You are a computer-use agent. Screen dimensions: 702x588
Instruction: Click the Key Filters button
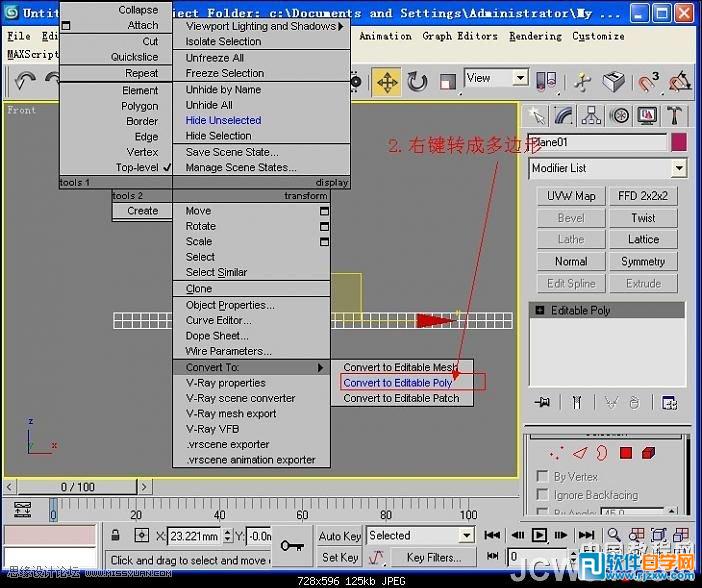point(434,557)
